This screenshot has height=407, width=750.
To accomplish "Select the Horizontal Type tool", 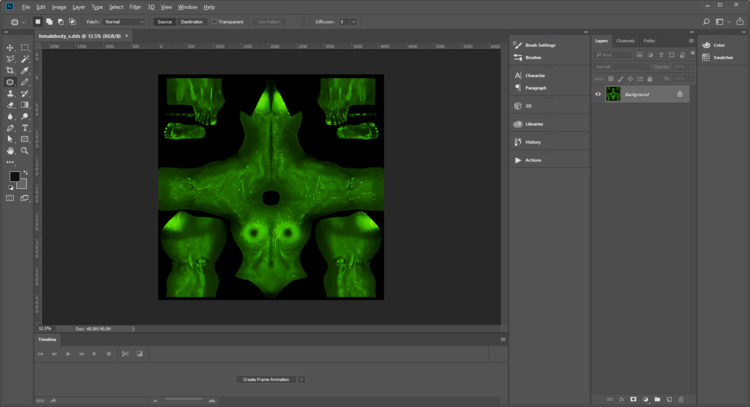I will [25, 128].
